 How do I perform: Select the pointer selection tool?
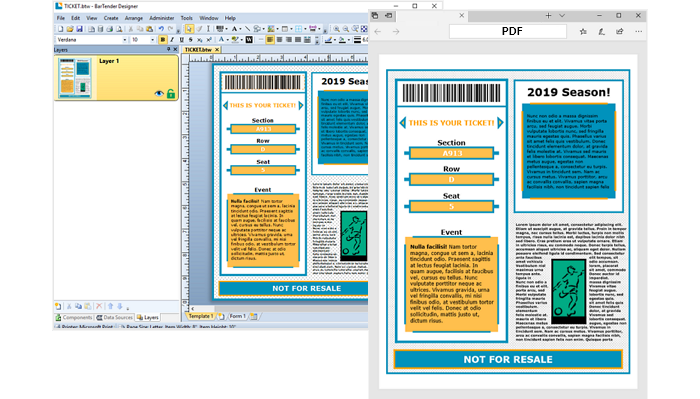189,29
